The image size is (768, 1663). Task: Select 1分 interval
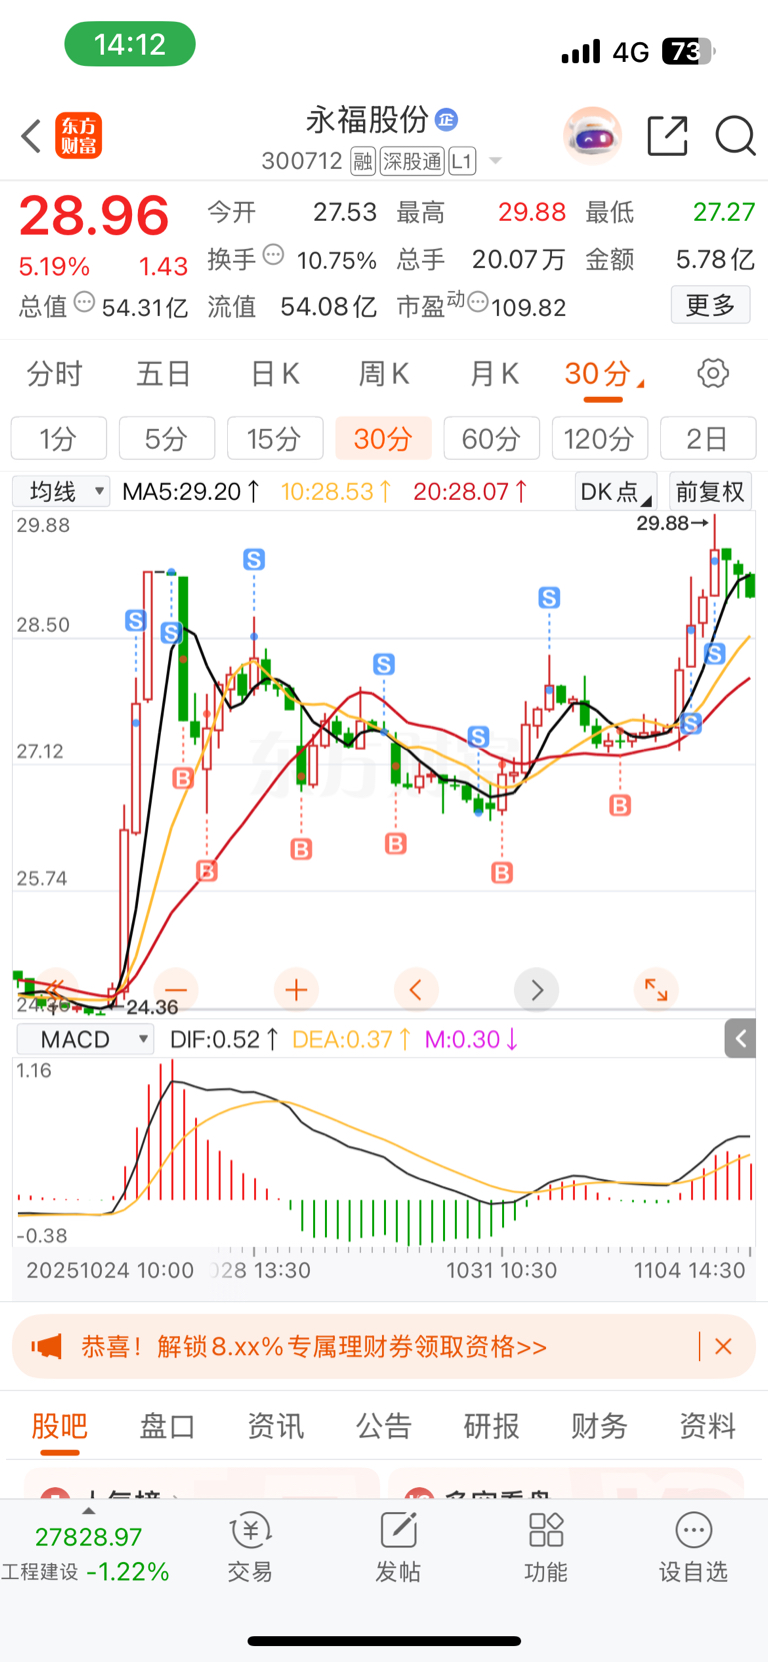point(59,438)
